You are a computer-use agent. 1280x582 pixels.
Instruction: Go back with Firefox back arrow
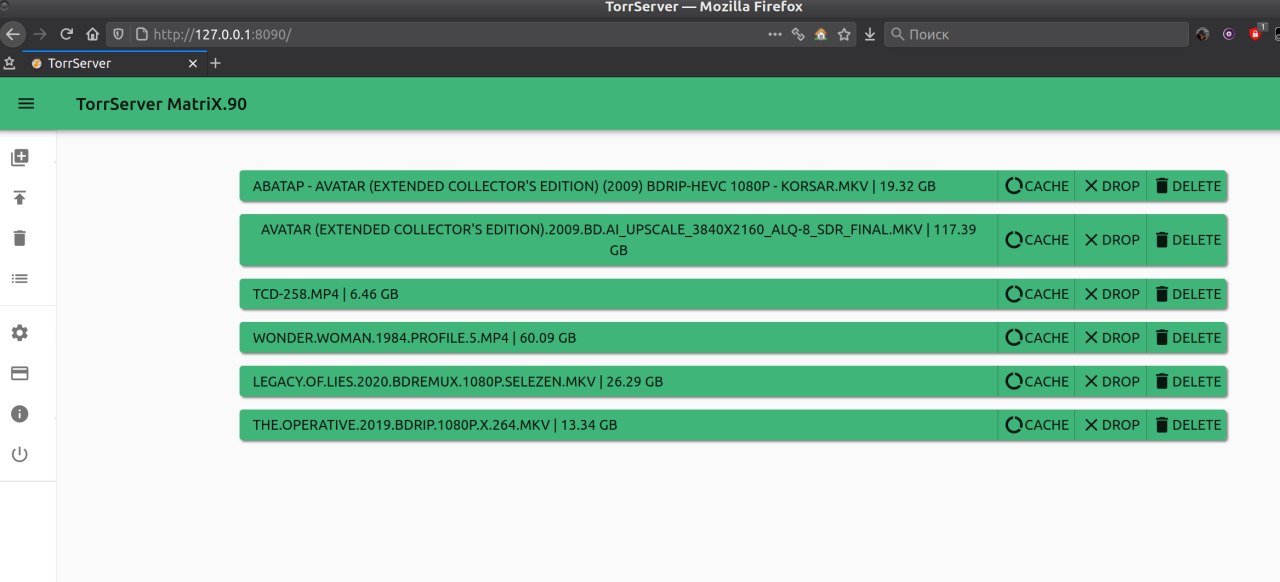point(13,34)
